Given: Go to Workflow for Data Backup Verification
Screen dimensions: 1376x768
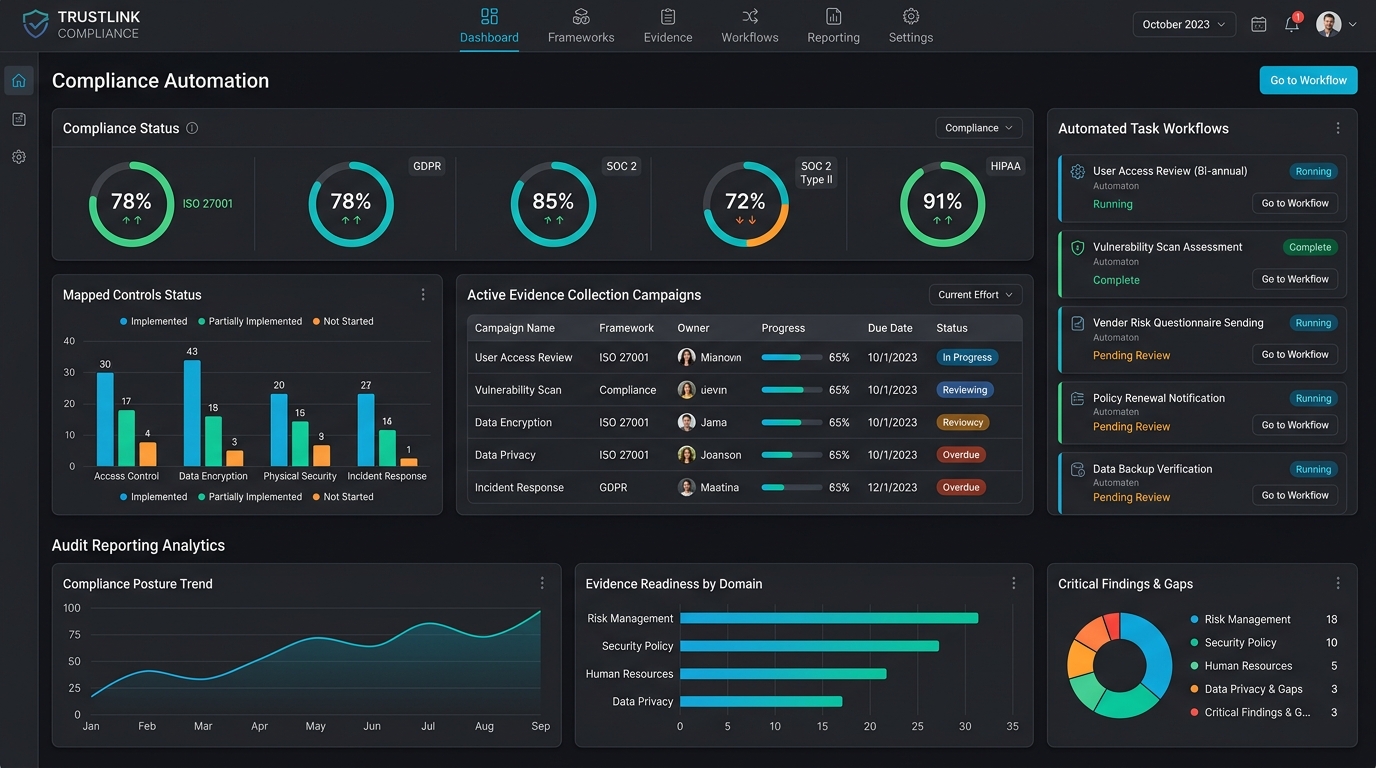Looking at the screenshot, I should click(1295, 495).
